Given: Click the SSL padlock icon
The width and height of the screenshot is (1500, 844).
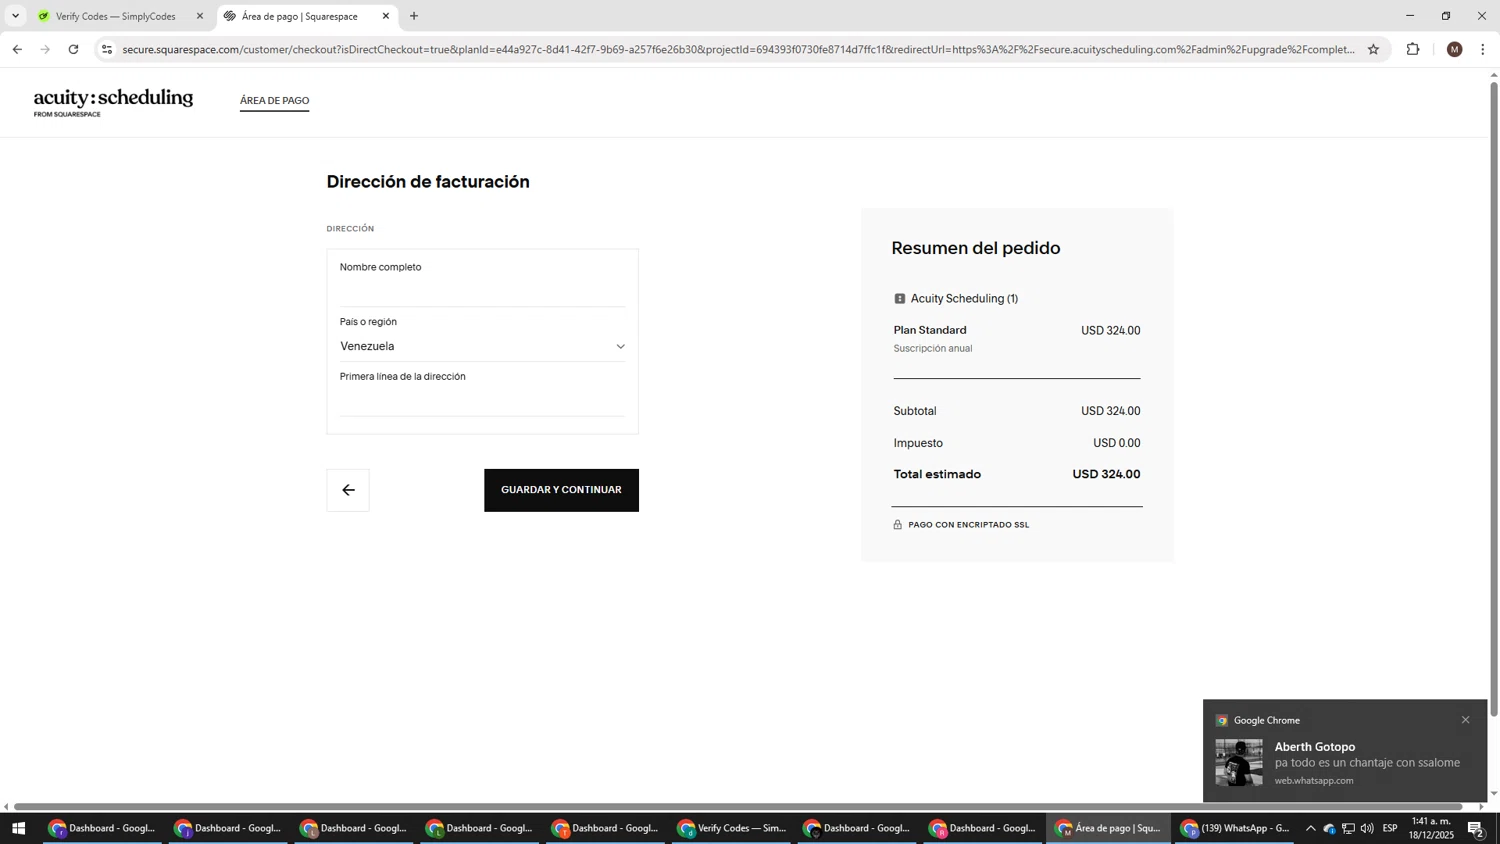Looking at the screenshot, I should (897, 524).
